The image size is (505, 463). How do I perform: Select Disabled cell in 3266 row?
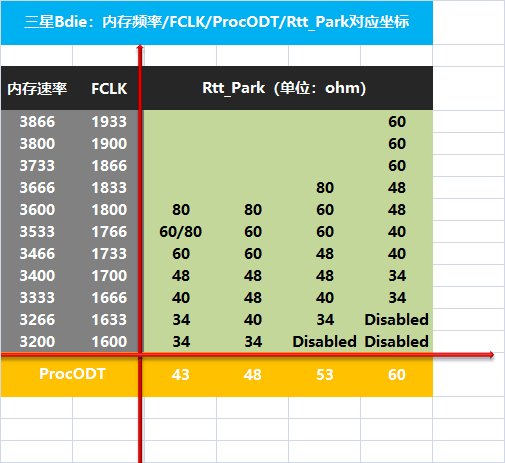tap(397, 320)
